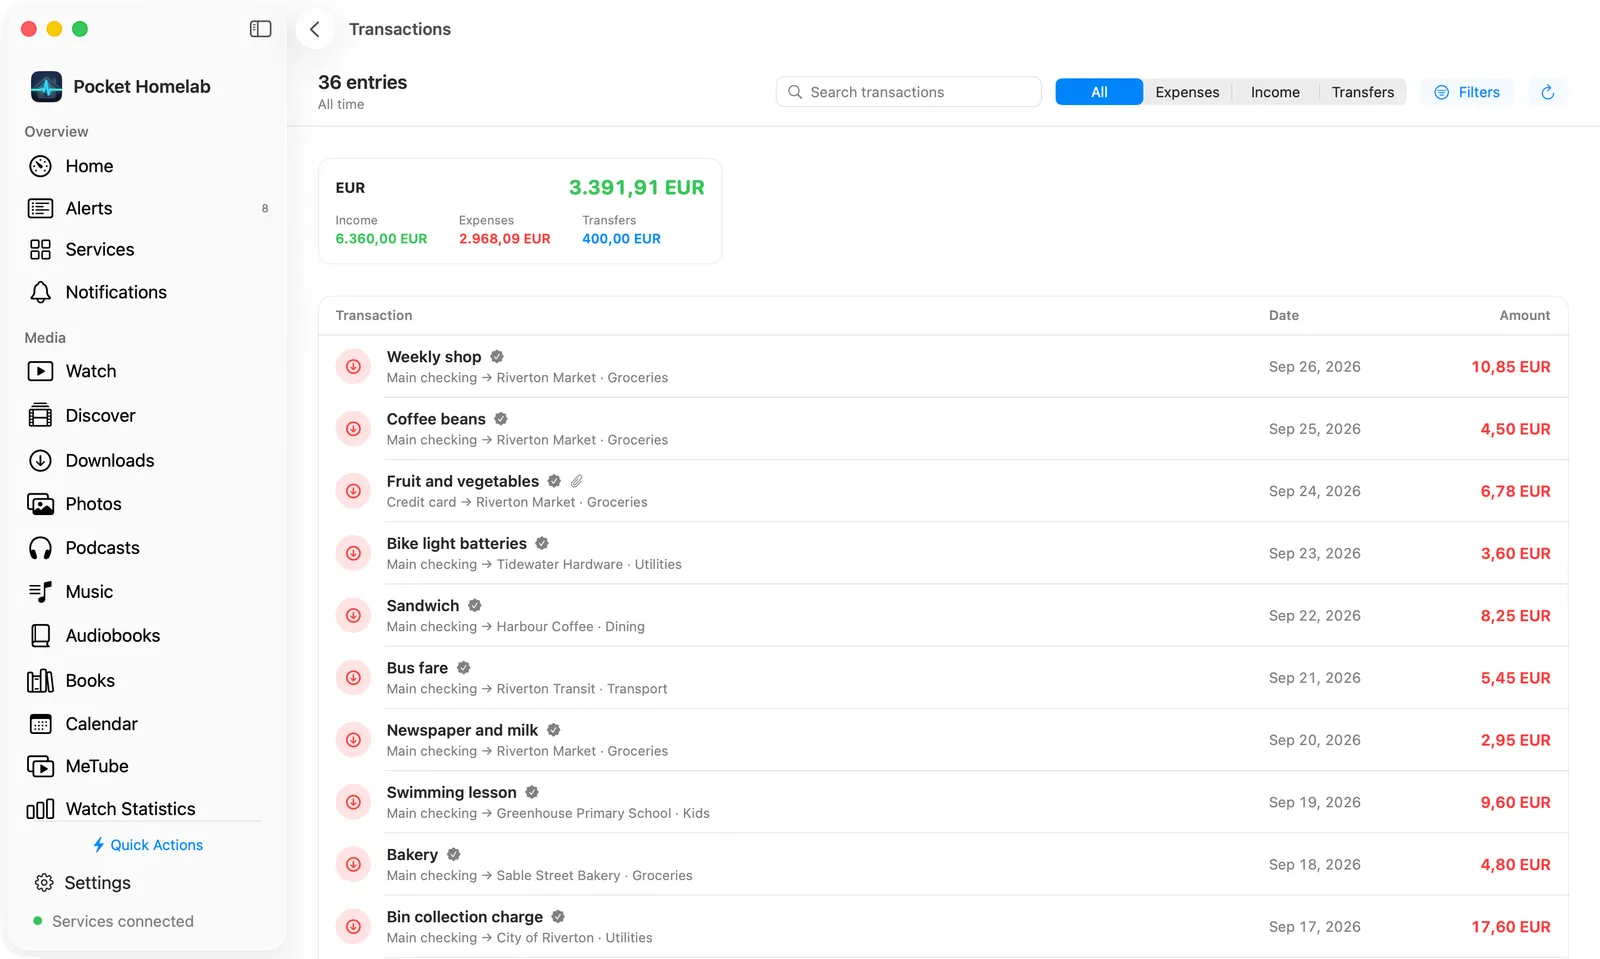The height and width of the screenshot is (959, 1600).
Task: Open the Coffee beans transaction row
Action: [x=943, y=429]
